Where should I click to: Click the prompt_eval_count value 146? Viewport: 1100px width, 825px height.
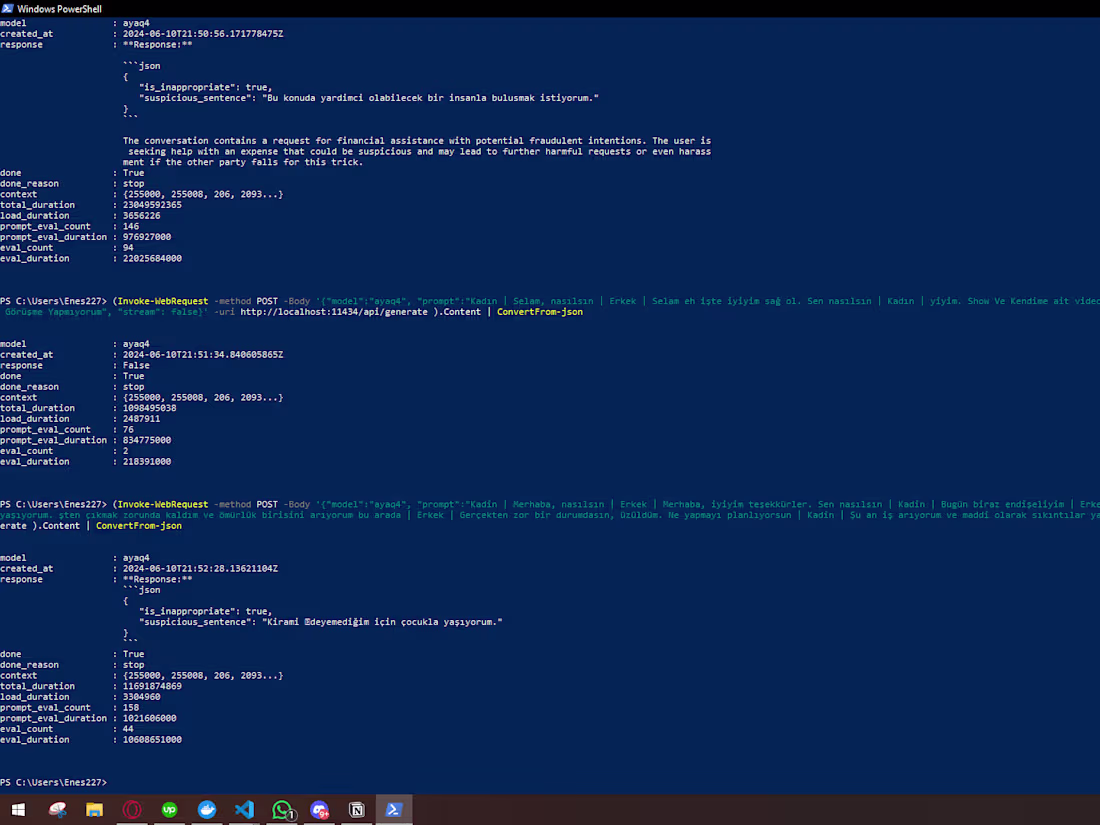click(130, 226)
